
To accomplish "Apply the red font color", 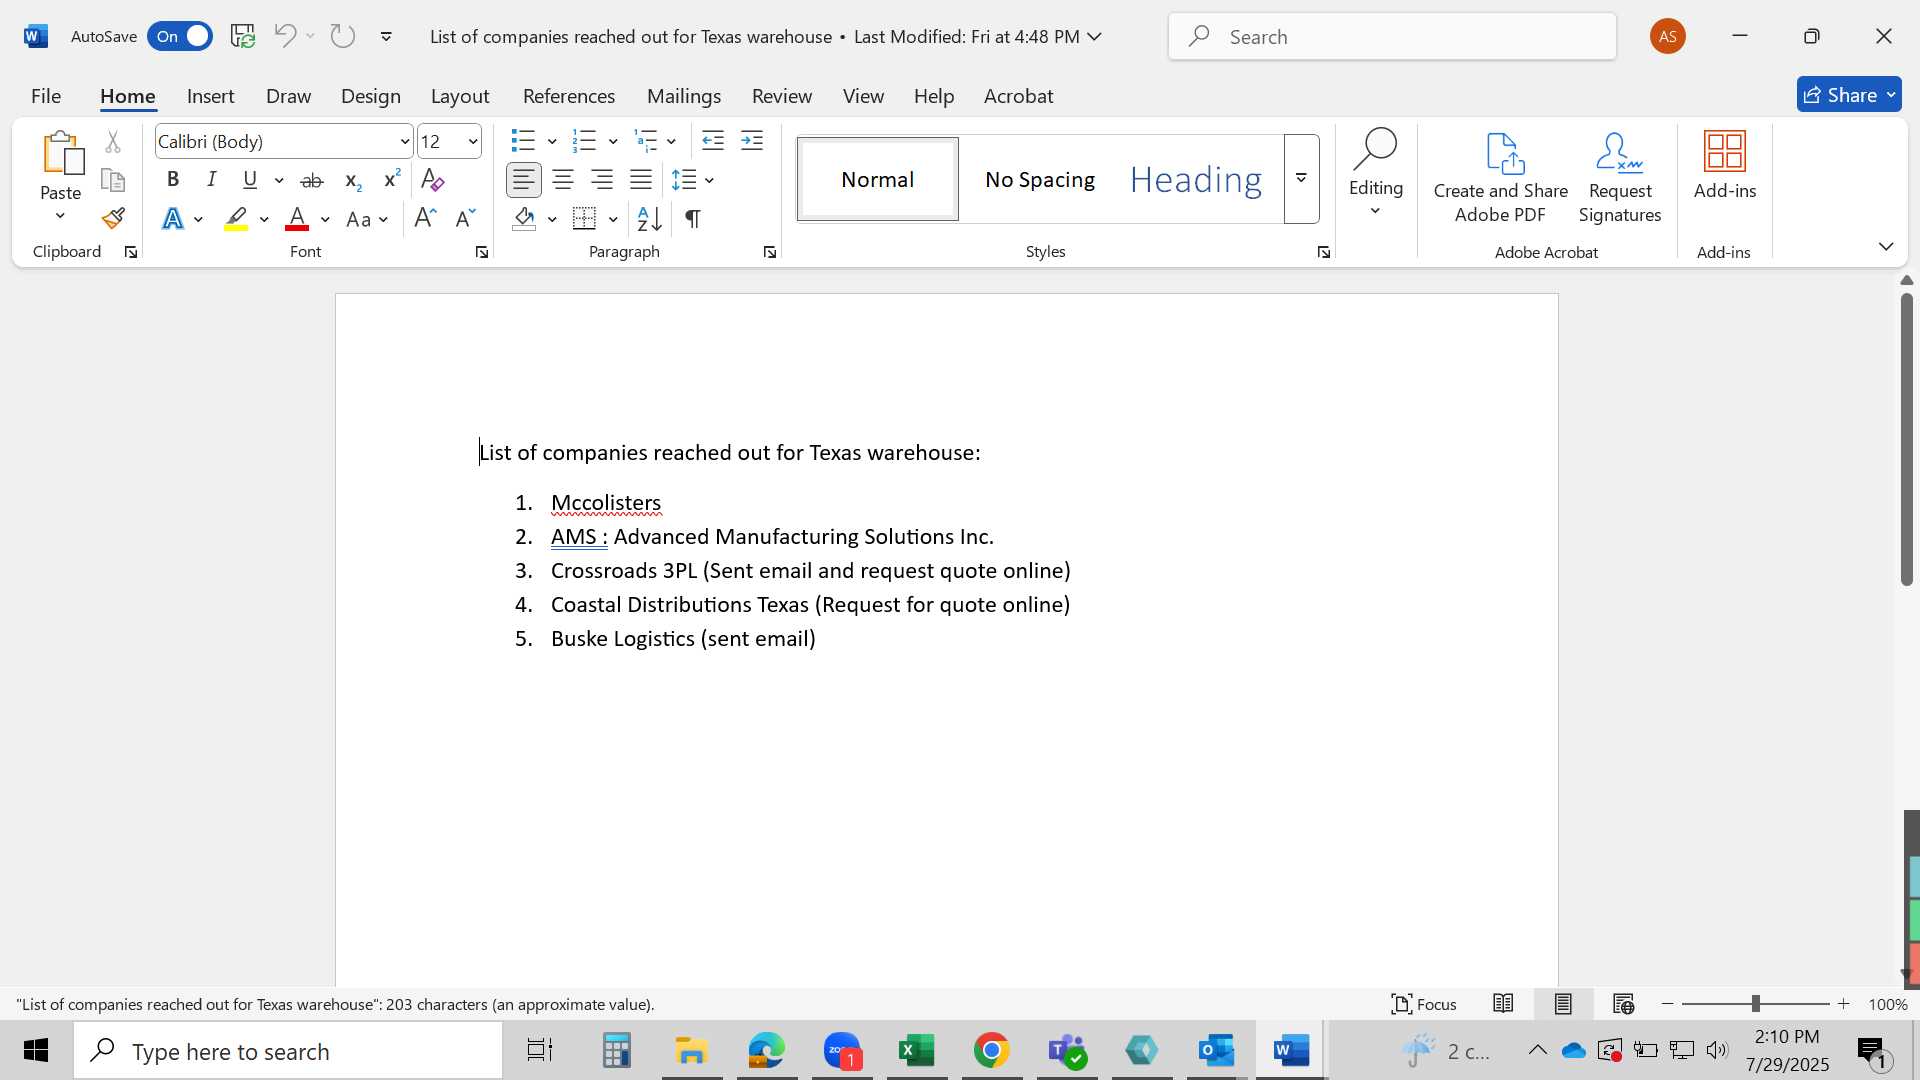I will tap(297, 219).
